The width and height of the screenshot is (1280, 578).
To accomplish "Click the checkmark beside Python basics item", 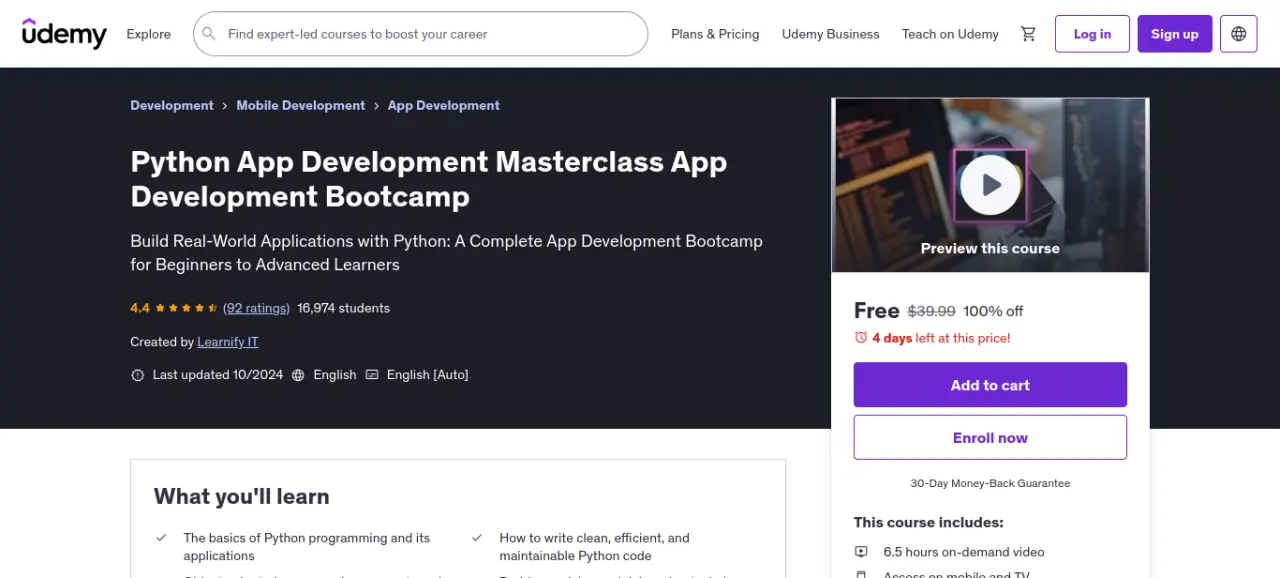I will coord(161,538).
